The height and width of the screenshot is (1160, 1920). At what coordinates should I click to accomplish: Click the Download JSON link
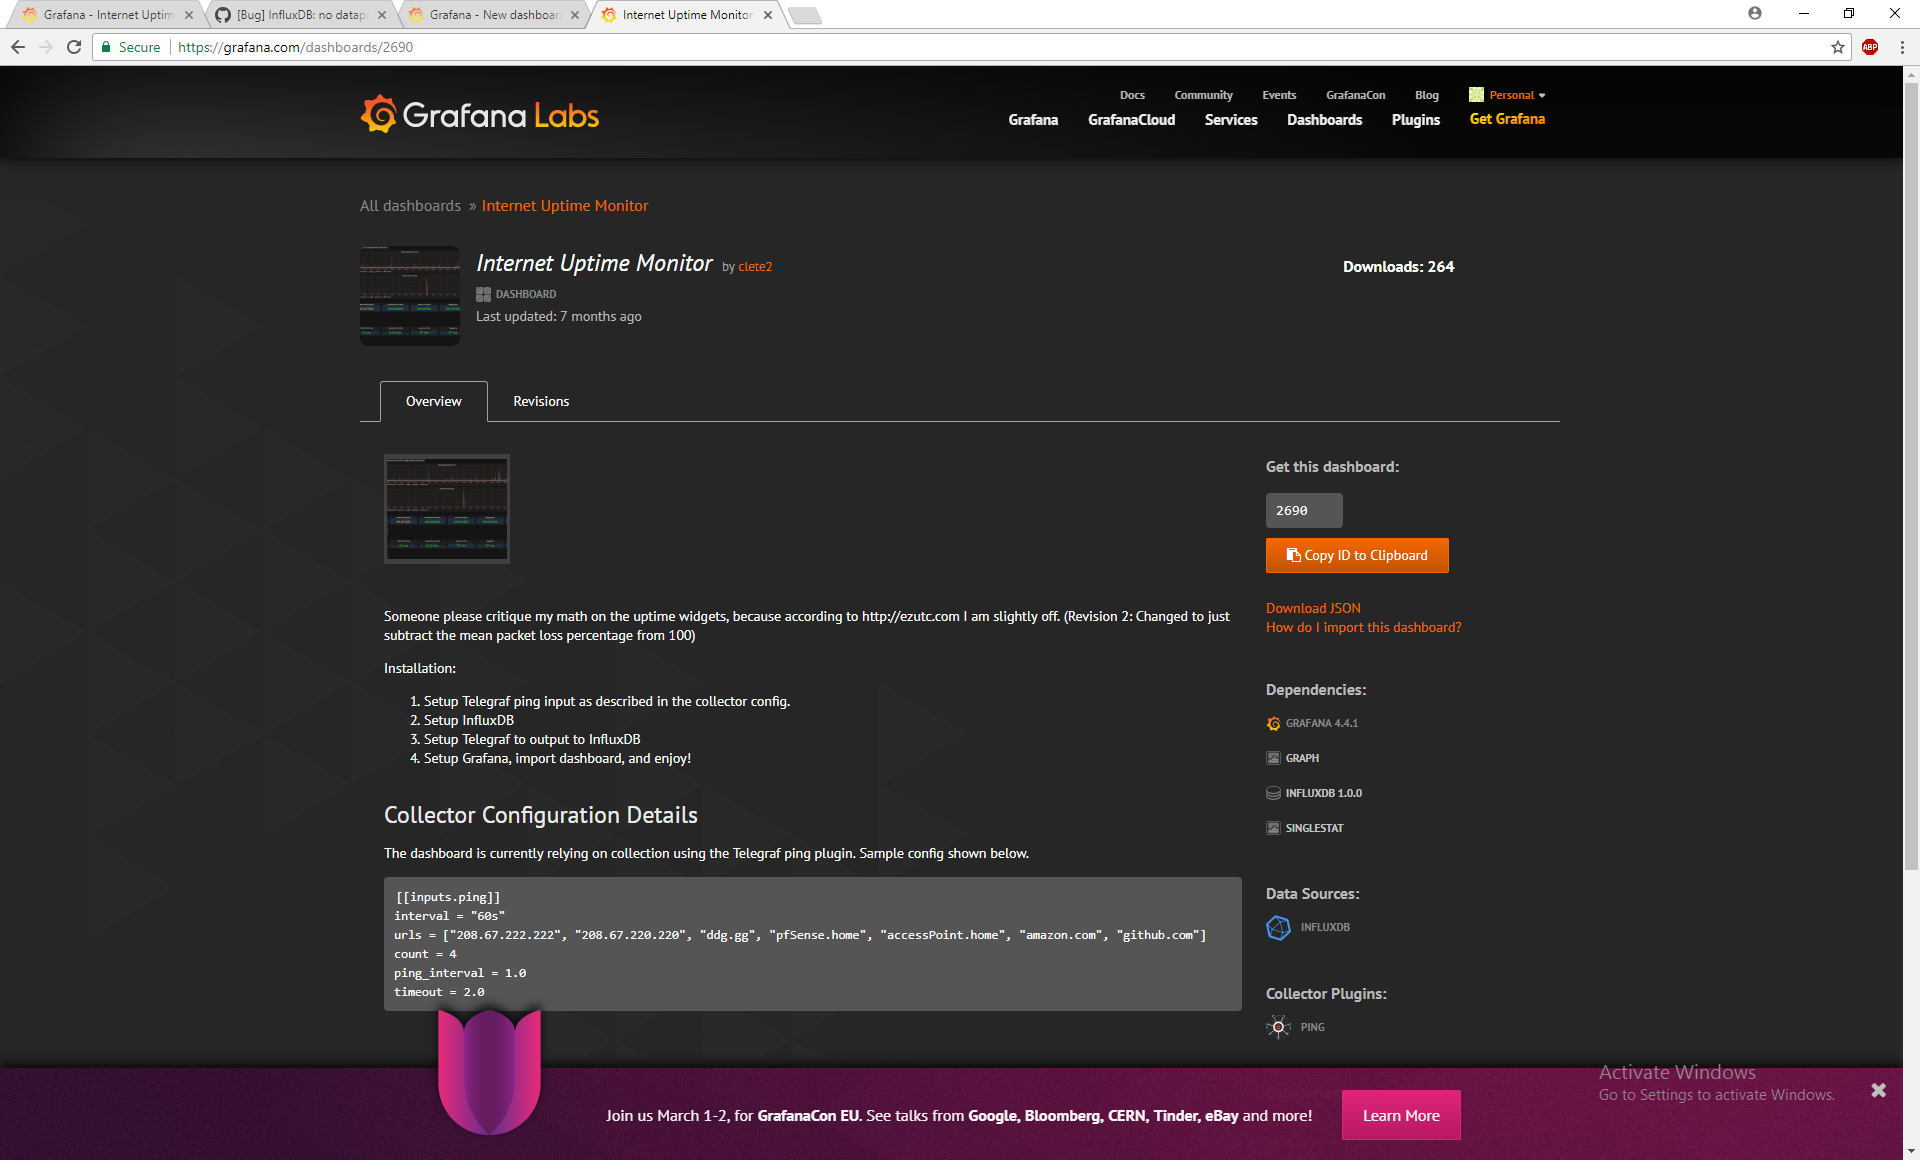click(1313, 608)
